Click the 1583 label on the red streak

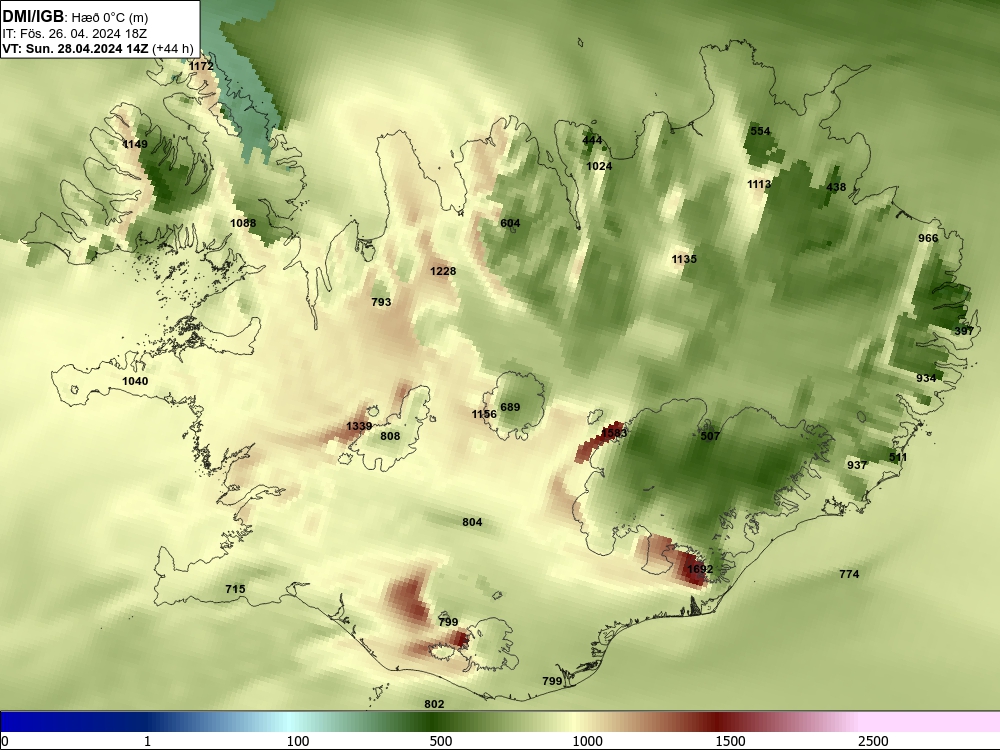614,432
